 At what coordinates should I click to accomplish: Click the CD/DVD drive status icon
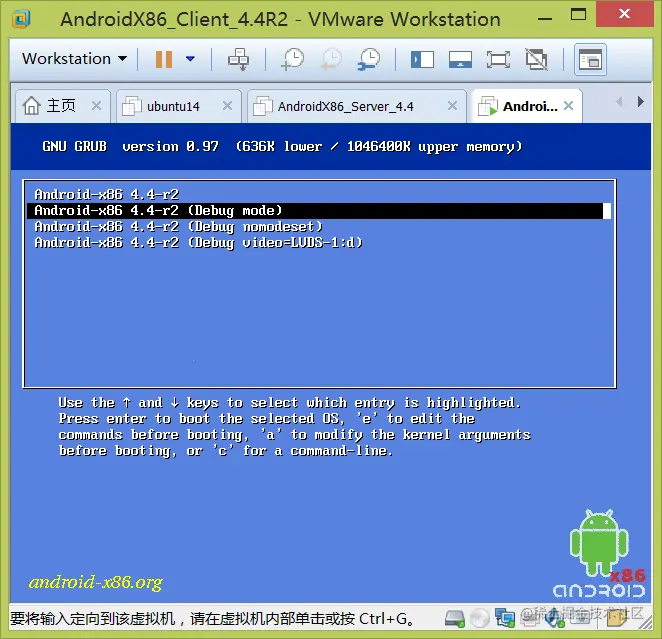tap(480, 619)
